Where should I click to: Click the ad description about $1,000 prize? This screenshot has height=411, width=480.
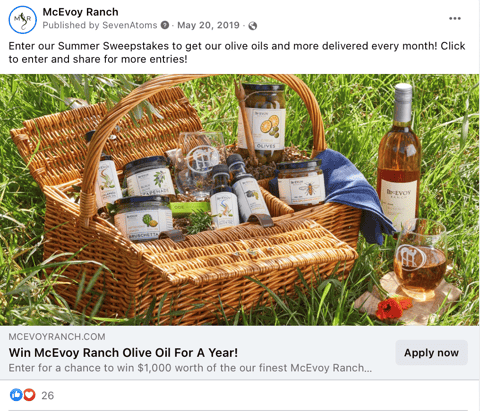[x=190, y=368]
